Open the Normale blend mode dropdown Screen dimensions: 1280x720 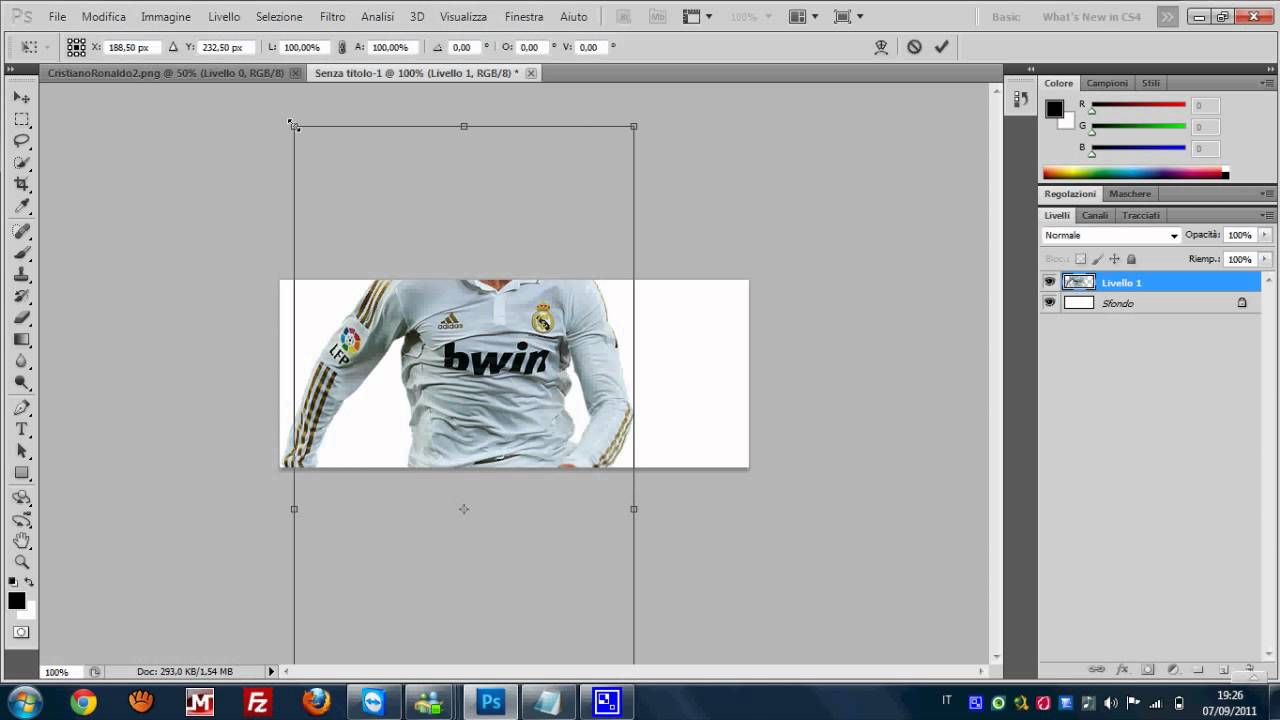[1110, 235]
